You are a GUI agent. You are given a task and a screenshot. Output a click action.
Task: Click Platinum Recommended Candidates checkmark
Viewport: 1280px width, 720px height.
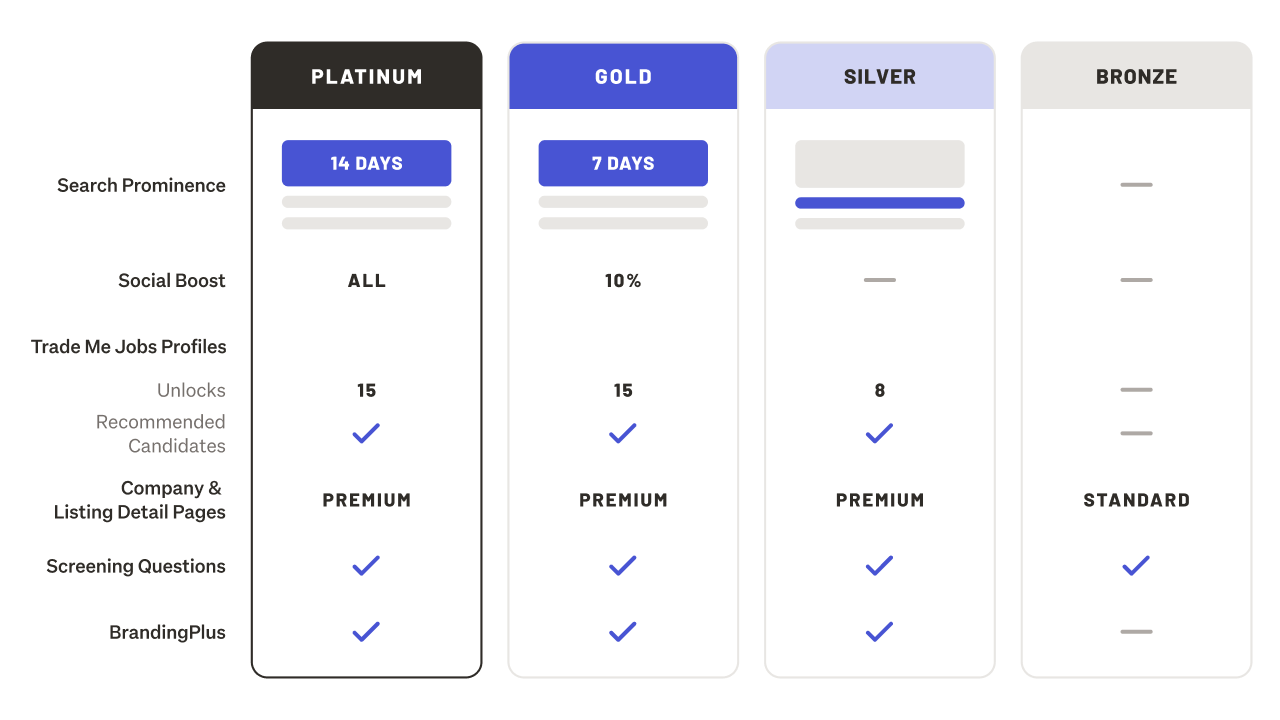366,433
